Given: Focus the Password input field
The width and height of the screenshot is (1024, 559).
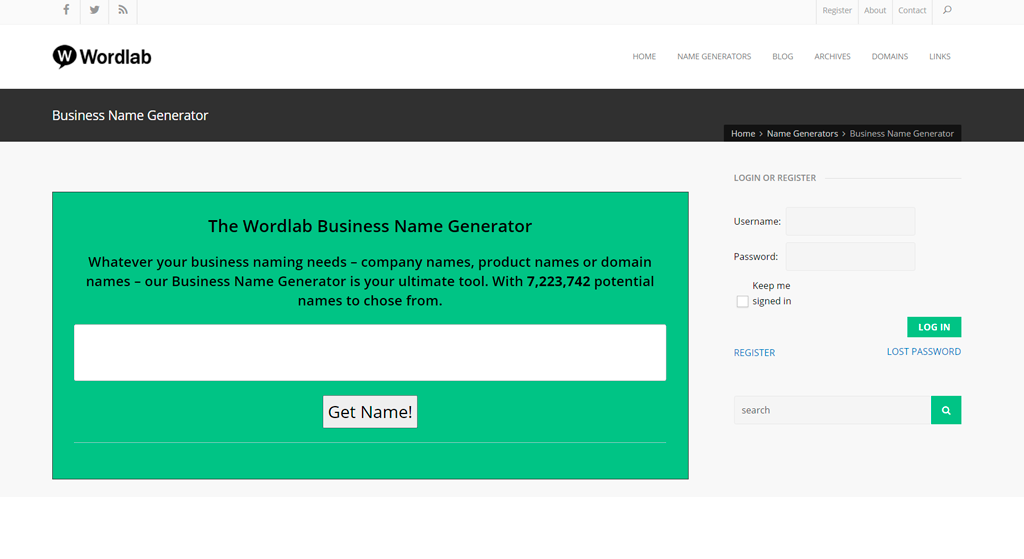Looking at the screenshot, I should (x=850, y=257).
